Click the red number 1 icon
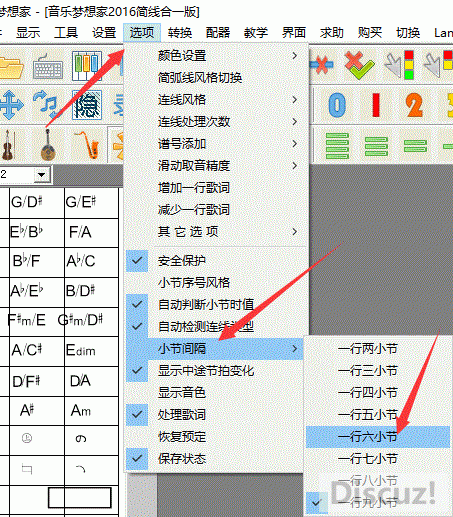This screenshot has height=517, width=453. pos(376,105)
